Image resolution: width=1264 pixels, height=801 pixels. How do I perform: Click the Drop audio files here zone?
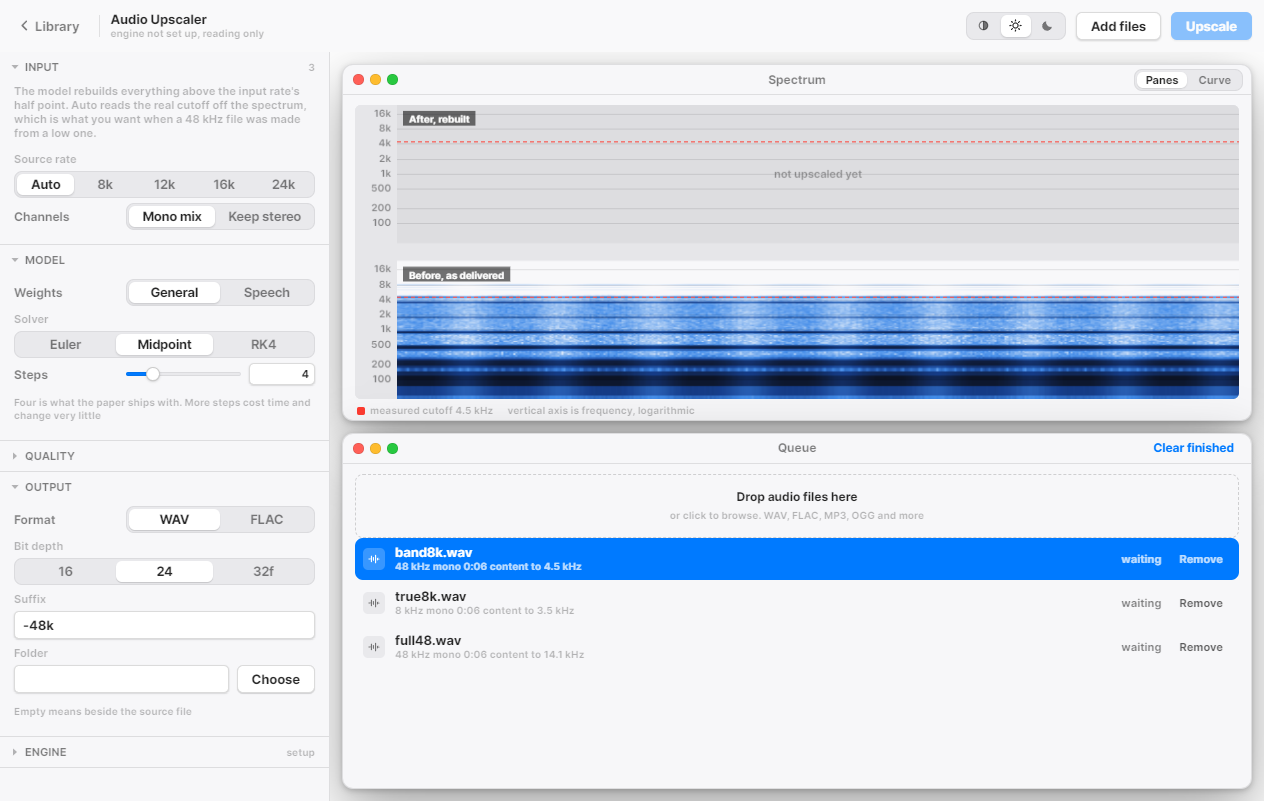point(797,505)
